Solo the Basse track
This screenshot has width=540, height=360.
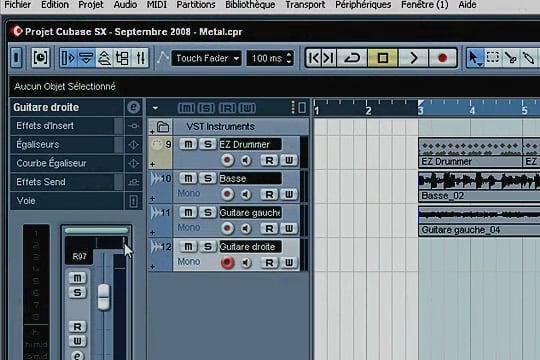click(208, 178)
